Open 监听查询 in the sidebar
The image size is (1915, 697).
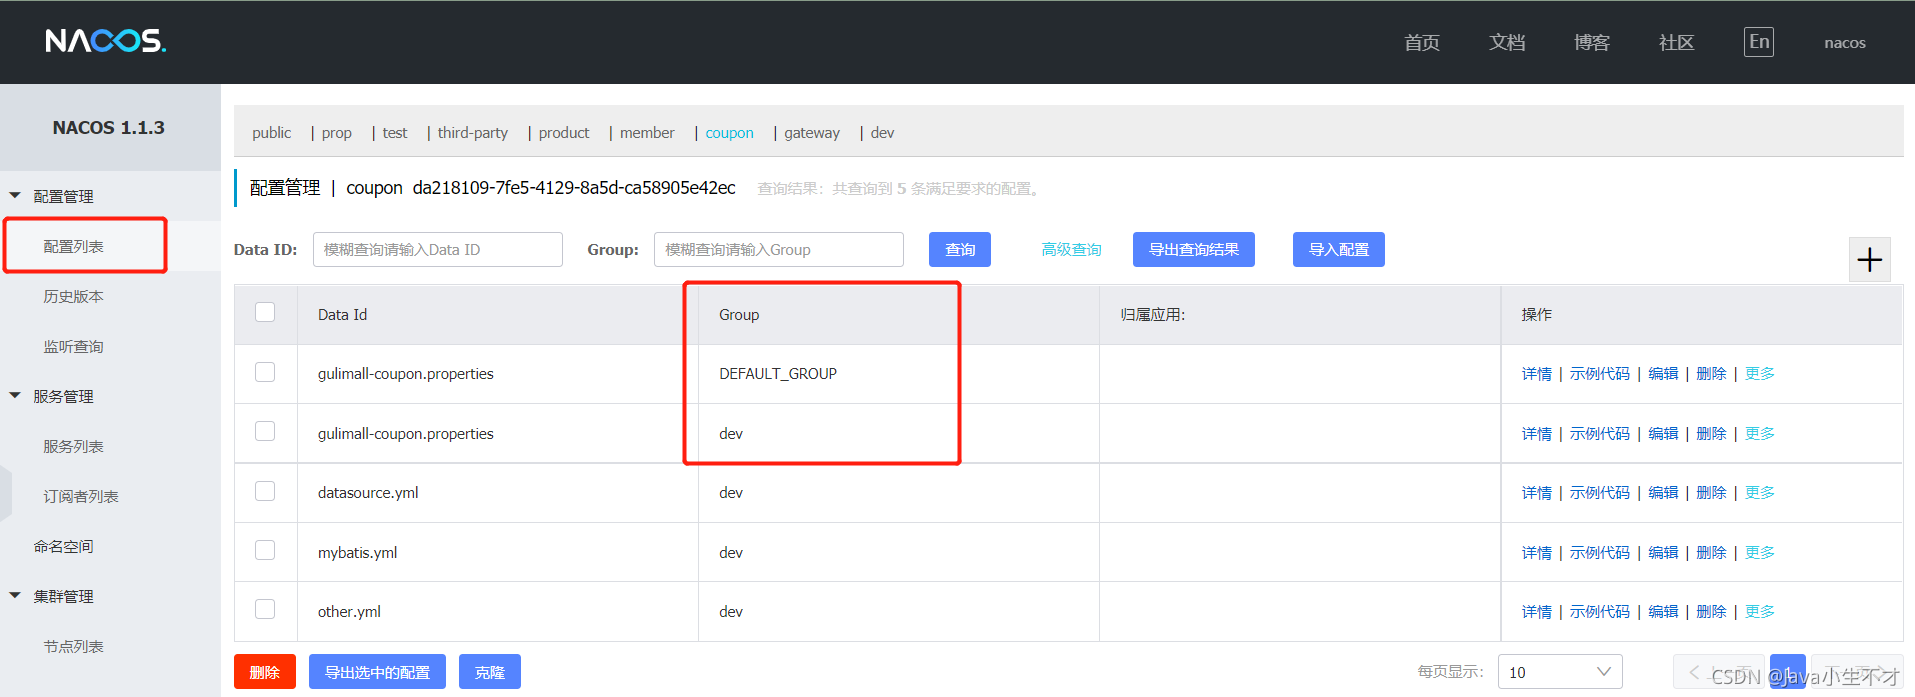coord(74,347)
